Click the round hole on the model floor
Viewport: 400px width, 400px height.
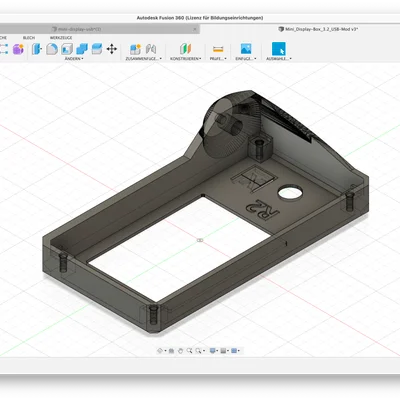290,193
